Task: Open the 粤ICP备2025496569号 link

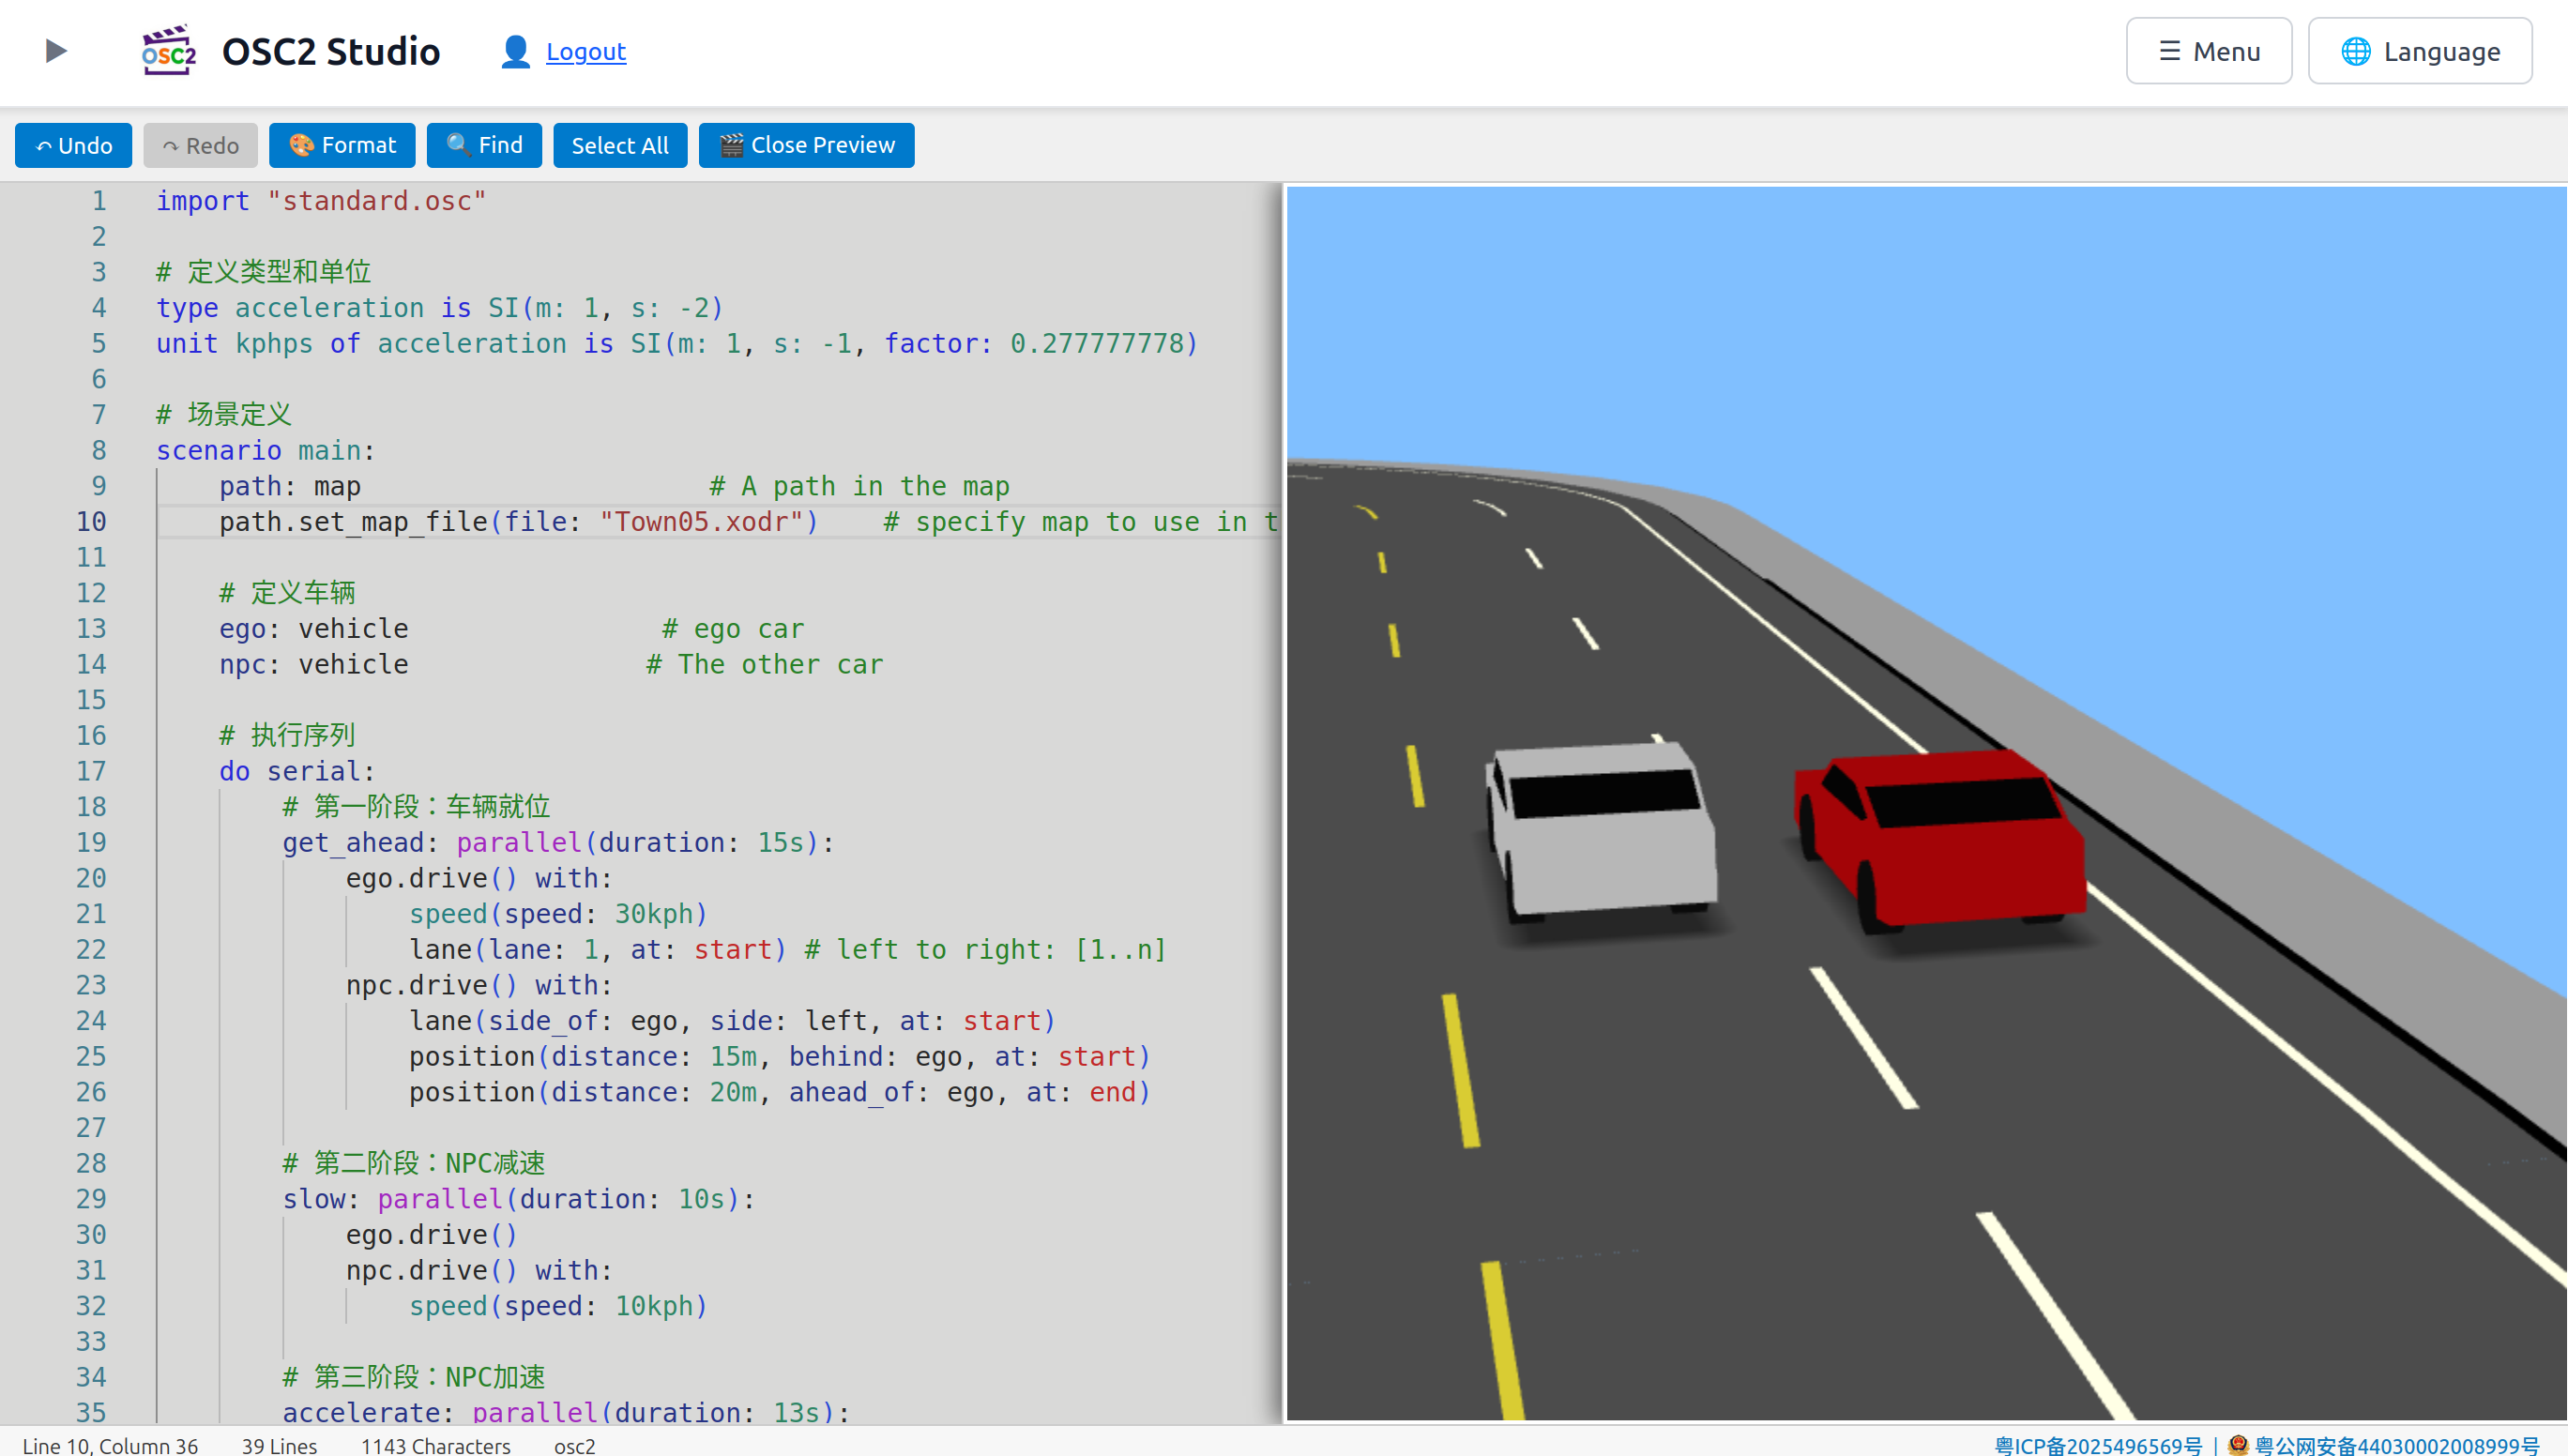Action: [x=2098, y=1445]
